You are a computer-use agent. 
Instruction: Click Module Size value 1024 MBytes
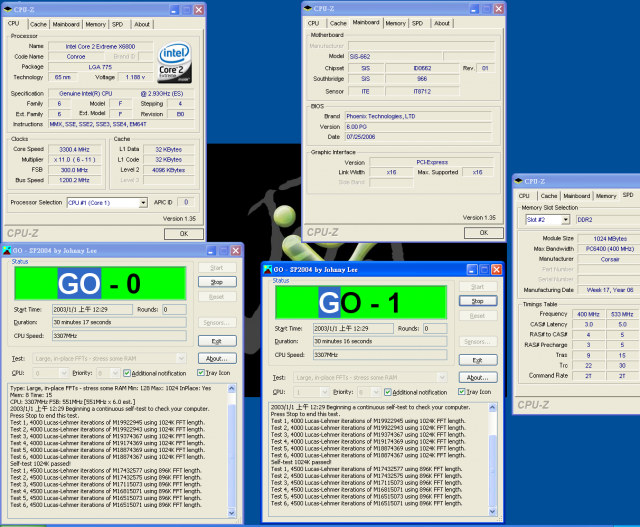coord(610,239)
